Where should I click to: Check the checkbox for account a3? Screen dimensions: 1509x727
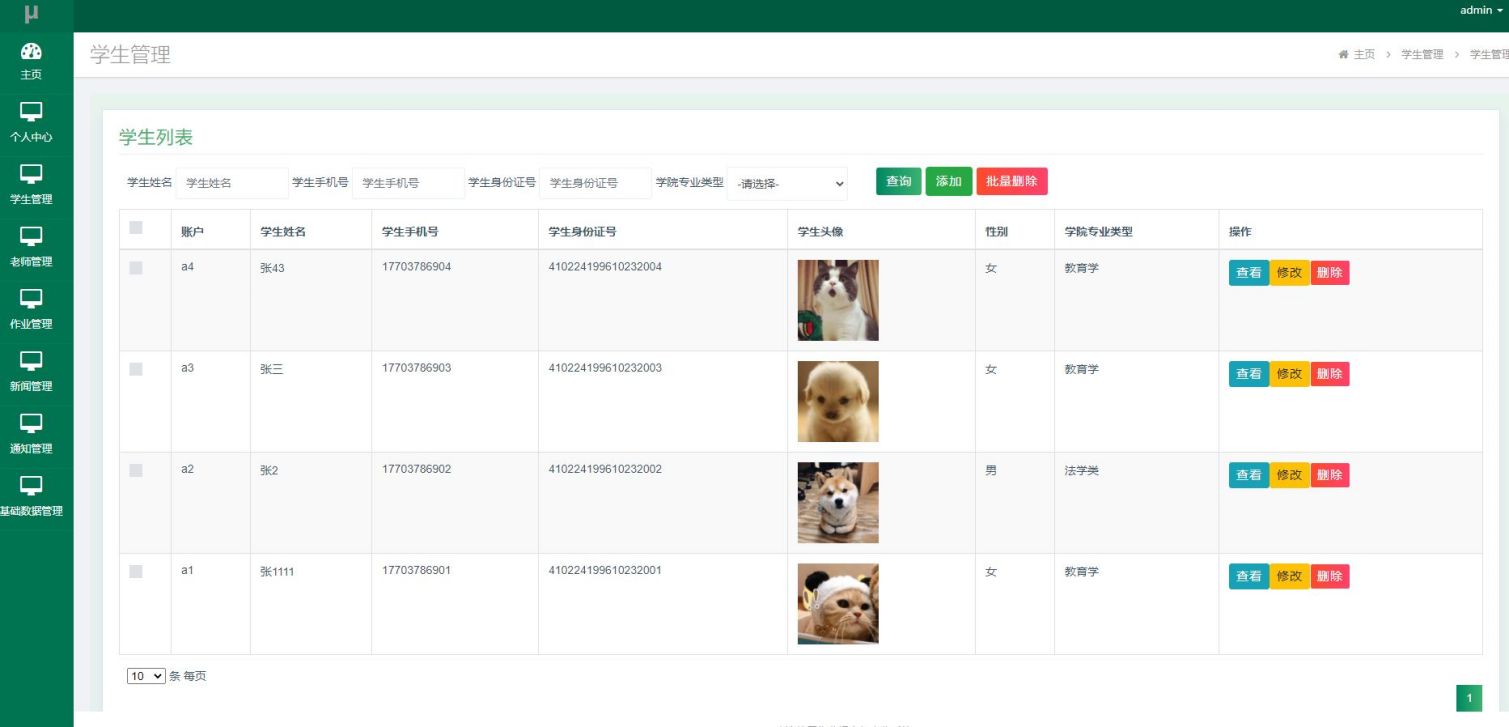[x=136, y=369]
